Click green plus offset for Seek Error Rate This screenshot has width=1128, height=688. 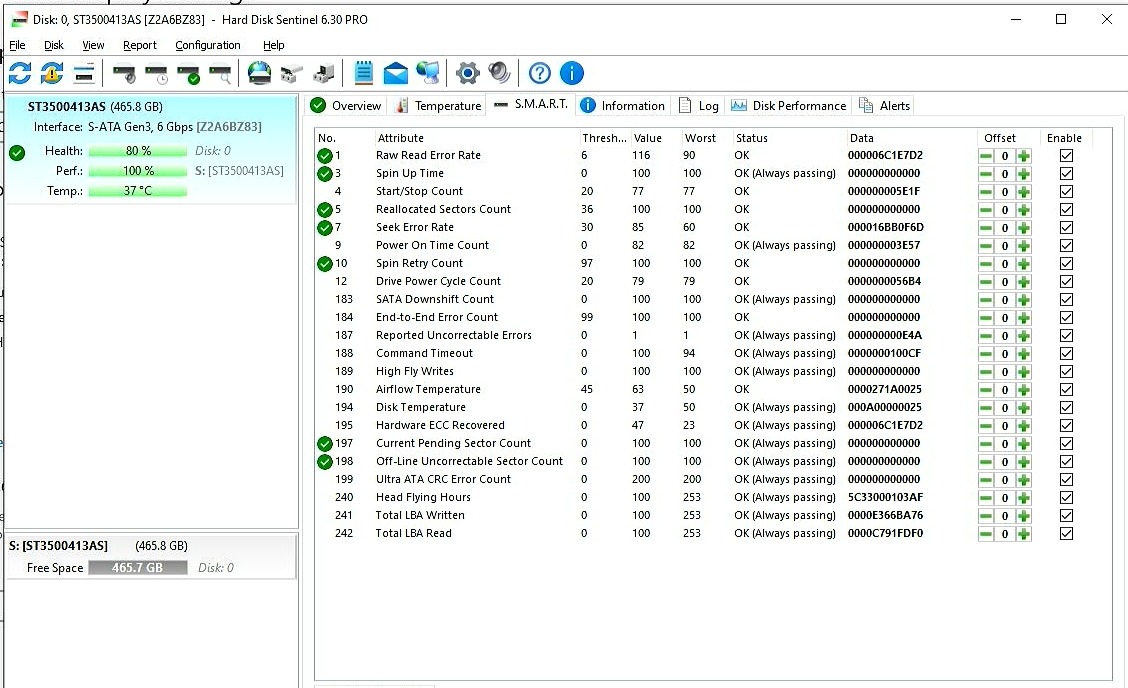pyautogui.click(x=1024, y=227)
